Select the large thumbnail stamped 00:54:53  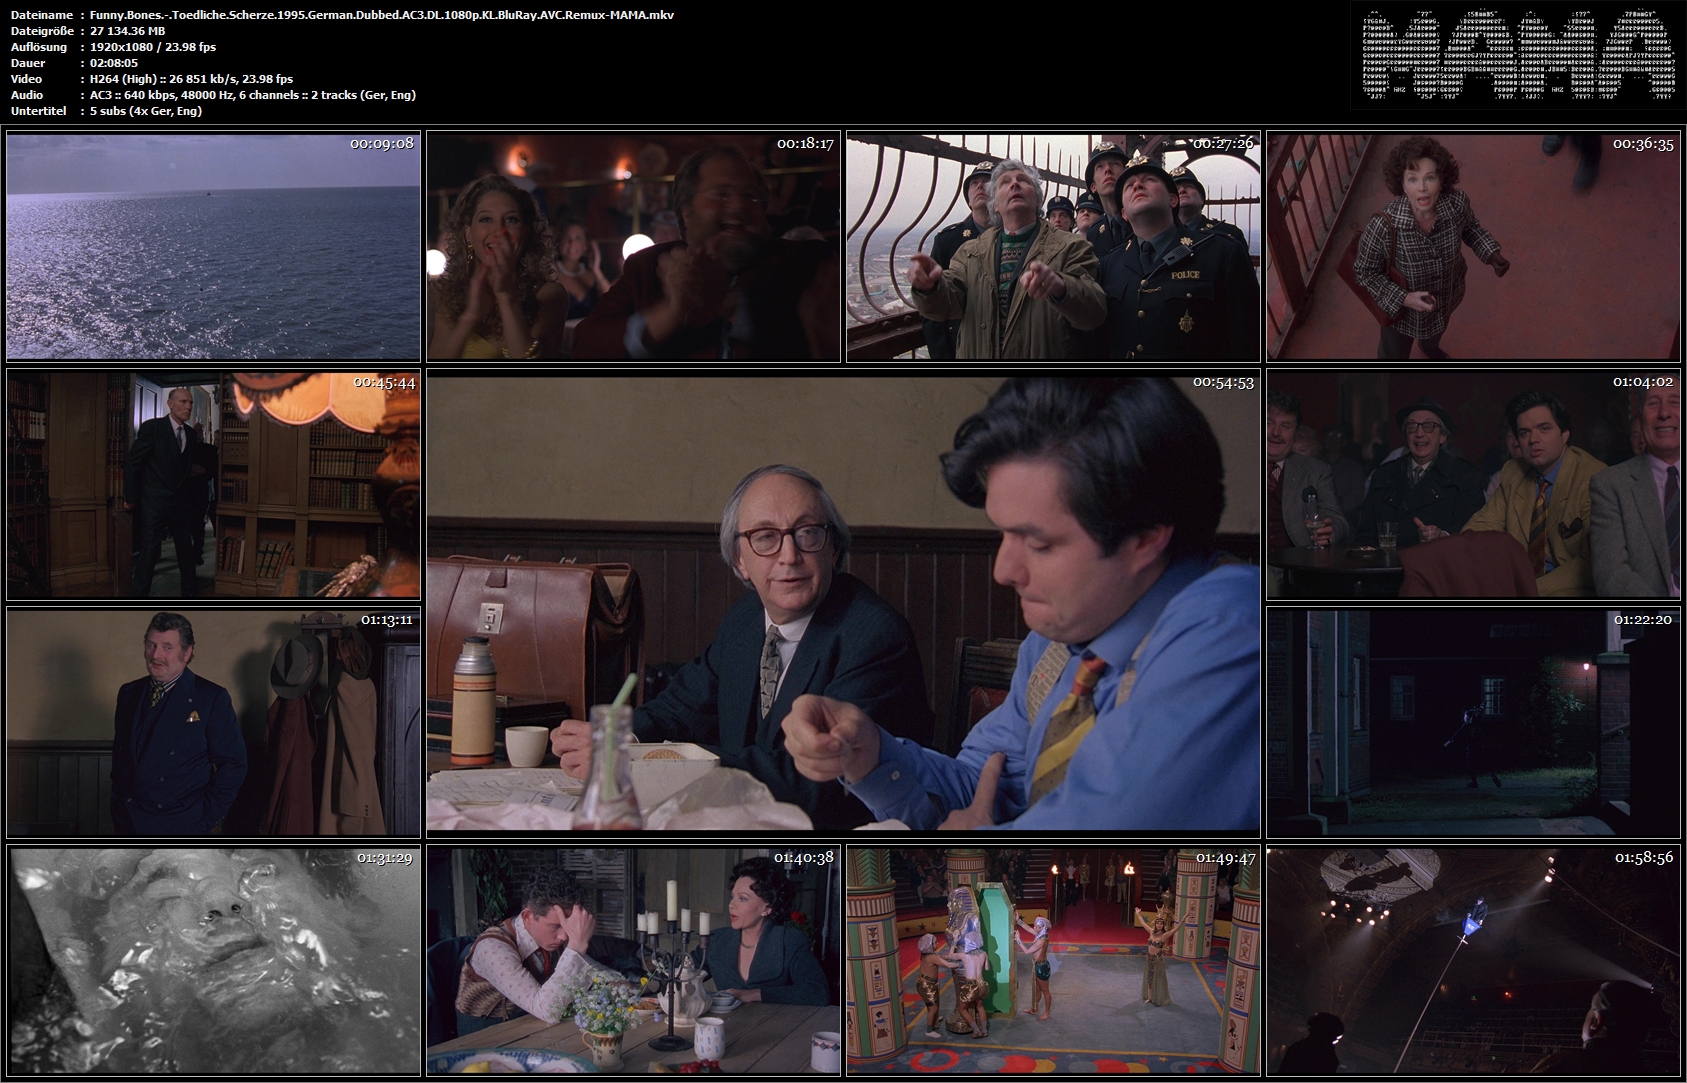(843, 603)
